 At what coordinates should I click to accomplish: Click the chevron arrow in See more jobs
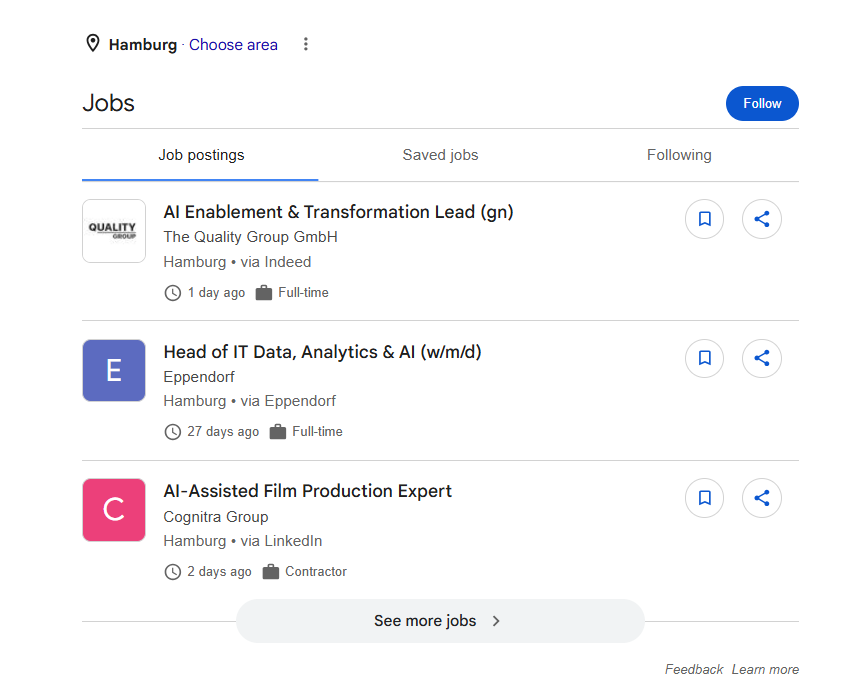pos(496,621)
